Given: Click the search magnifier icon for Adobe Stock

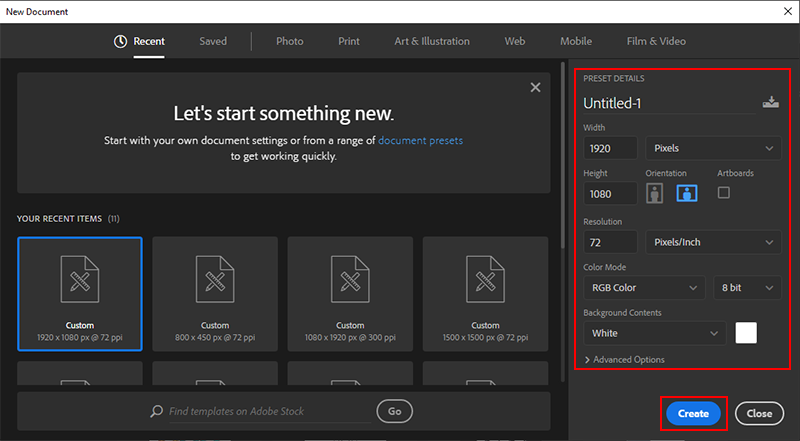Looking at the screenshot, I should (x=156, y=411).
